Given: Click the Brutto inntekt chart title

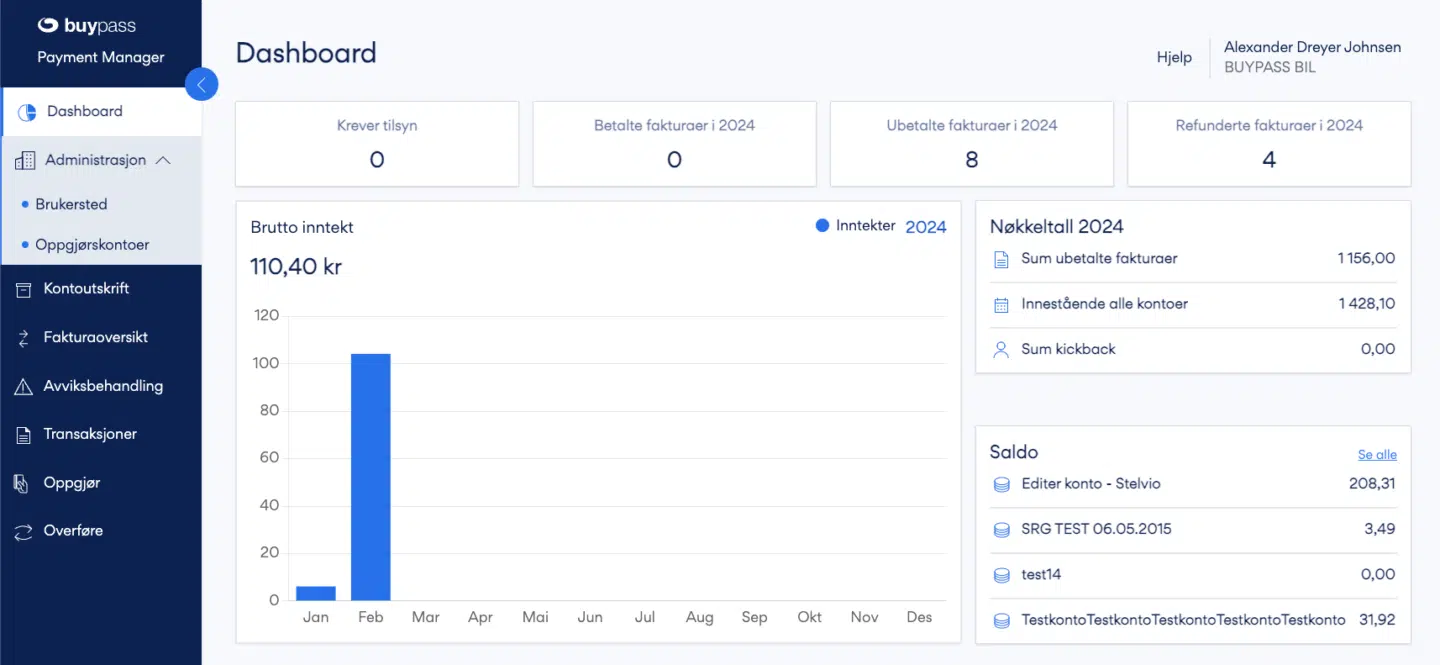Looking at the screenshot, I should (302, 227).
